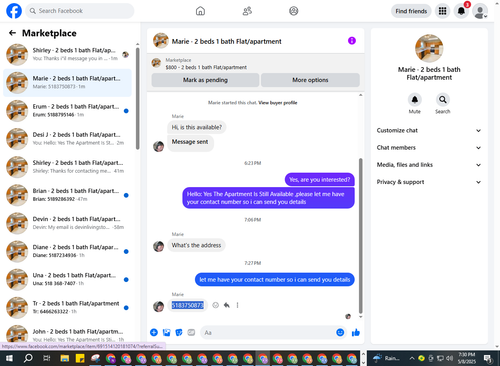Expand Customize chat section
500x366 pixels.
pyautogui.click(x=429, y=130)
